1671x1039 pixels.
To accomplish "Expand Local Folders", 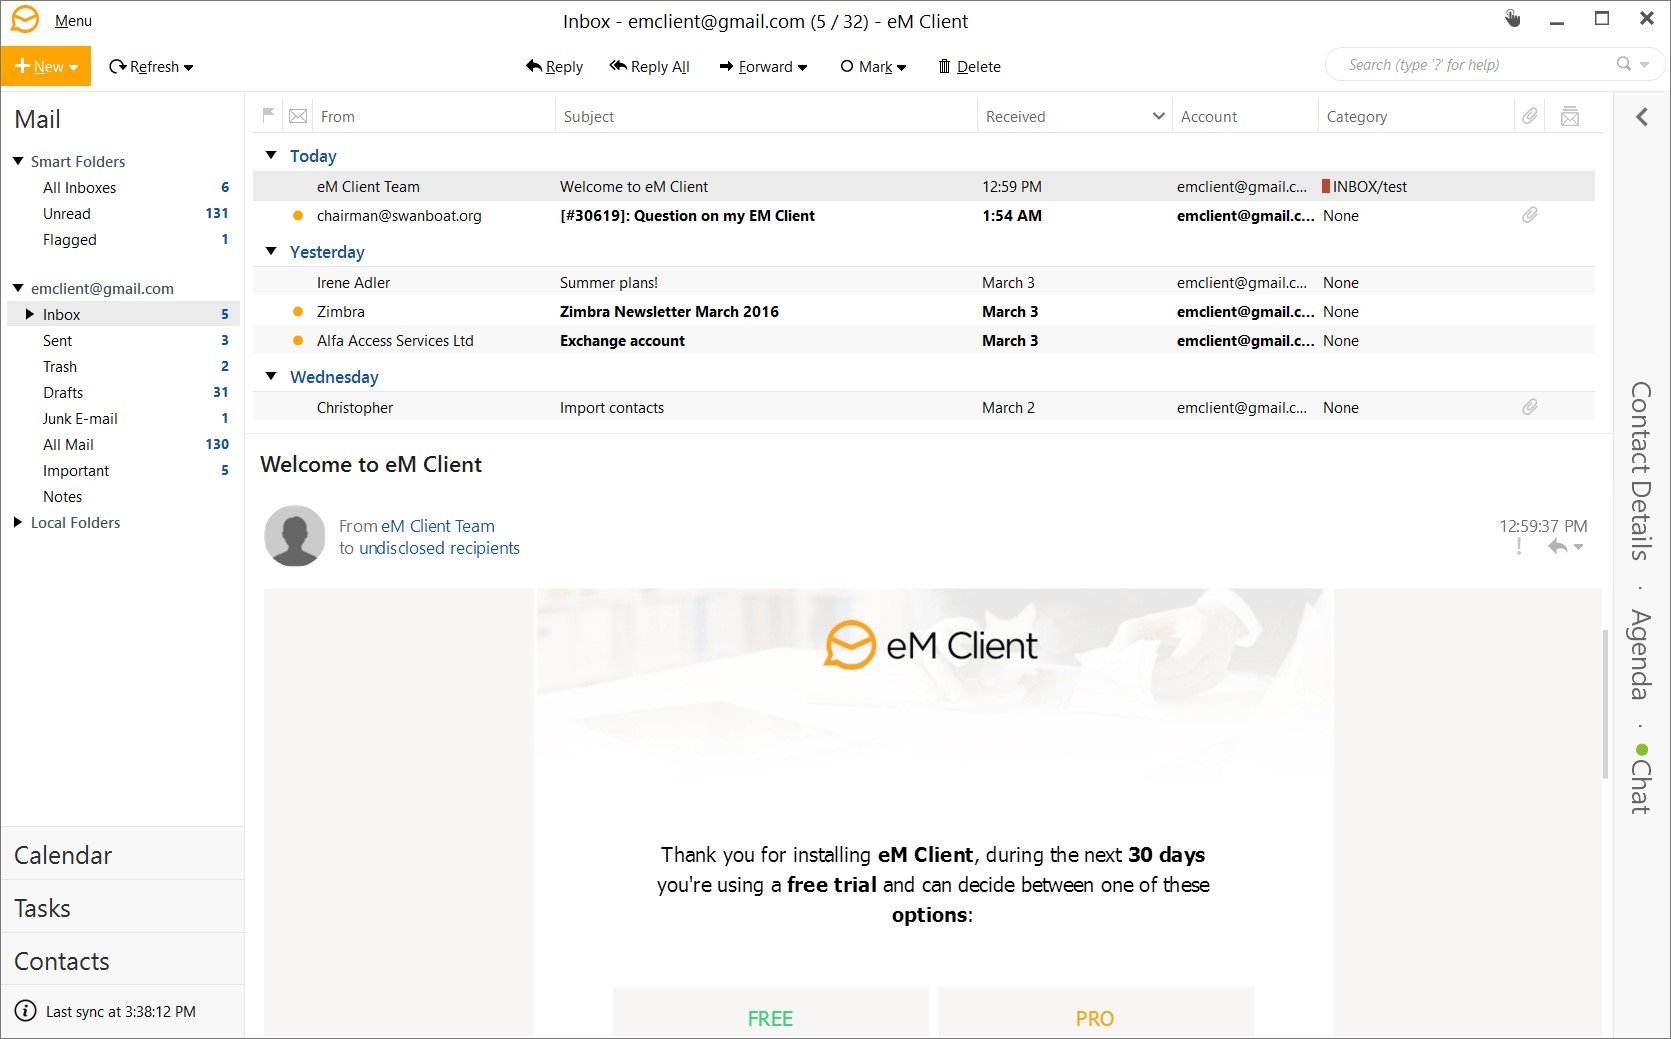I will coord(17,522).
